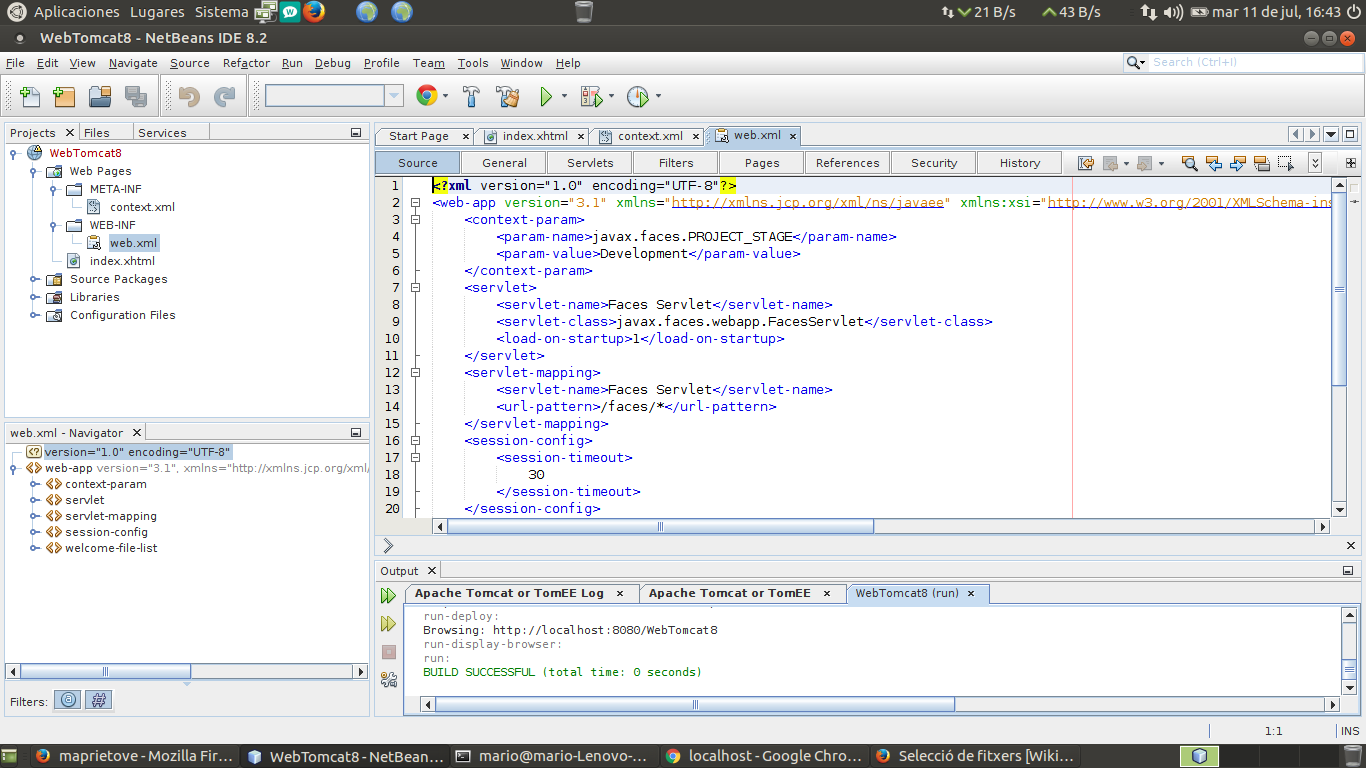Open the browser selection dropdown next to Chrome icon
The image size is (1366, 768).
[445, 97]
